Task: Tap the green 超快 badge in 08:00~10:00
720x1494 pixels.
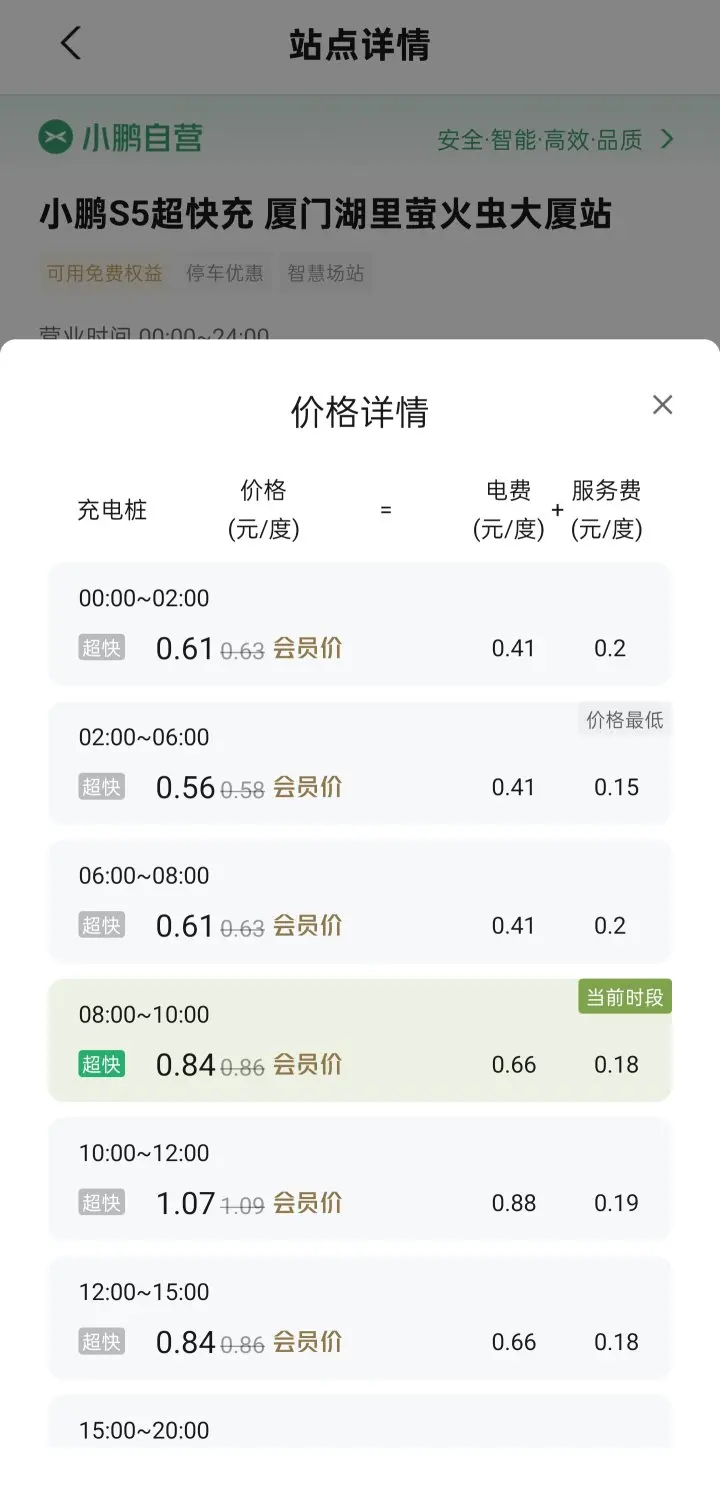Action: click(102, 1064)
